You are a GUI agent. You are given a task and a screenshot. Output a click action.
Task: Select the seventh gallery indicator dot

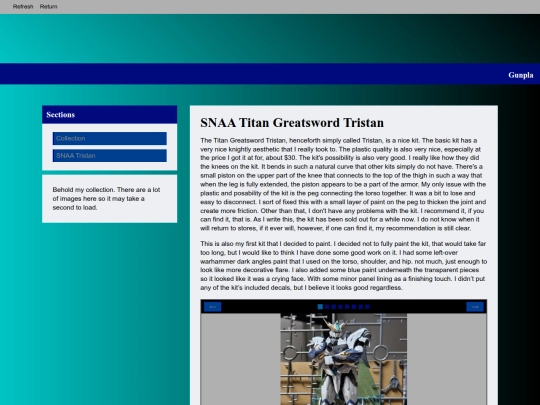361,307
